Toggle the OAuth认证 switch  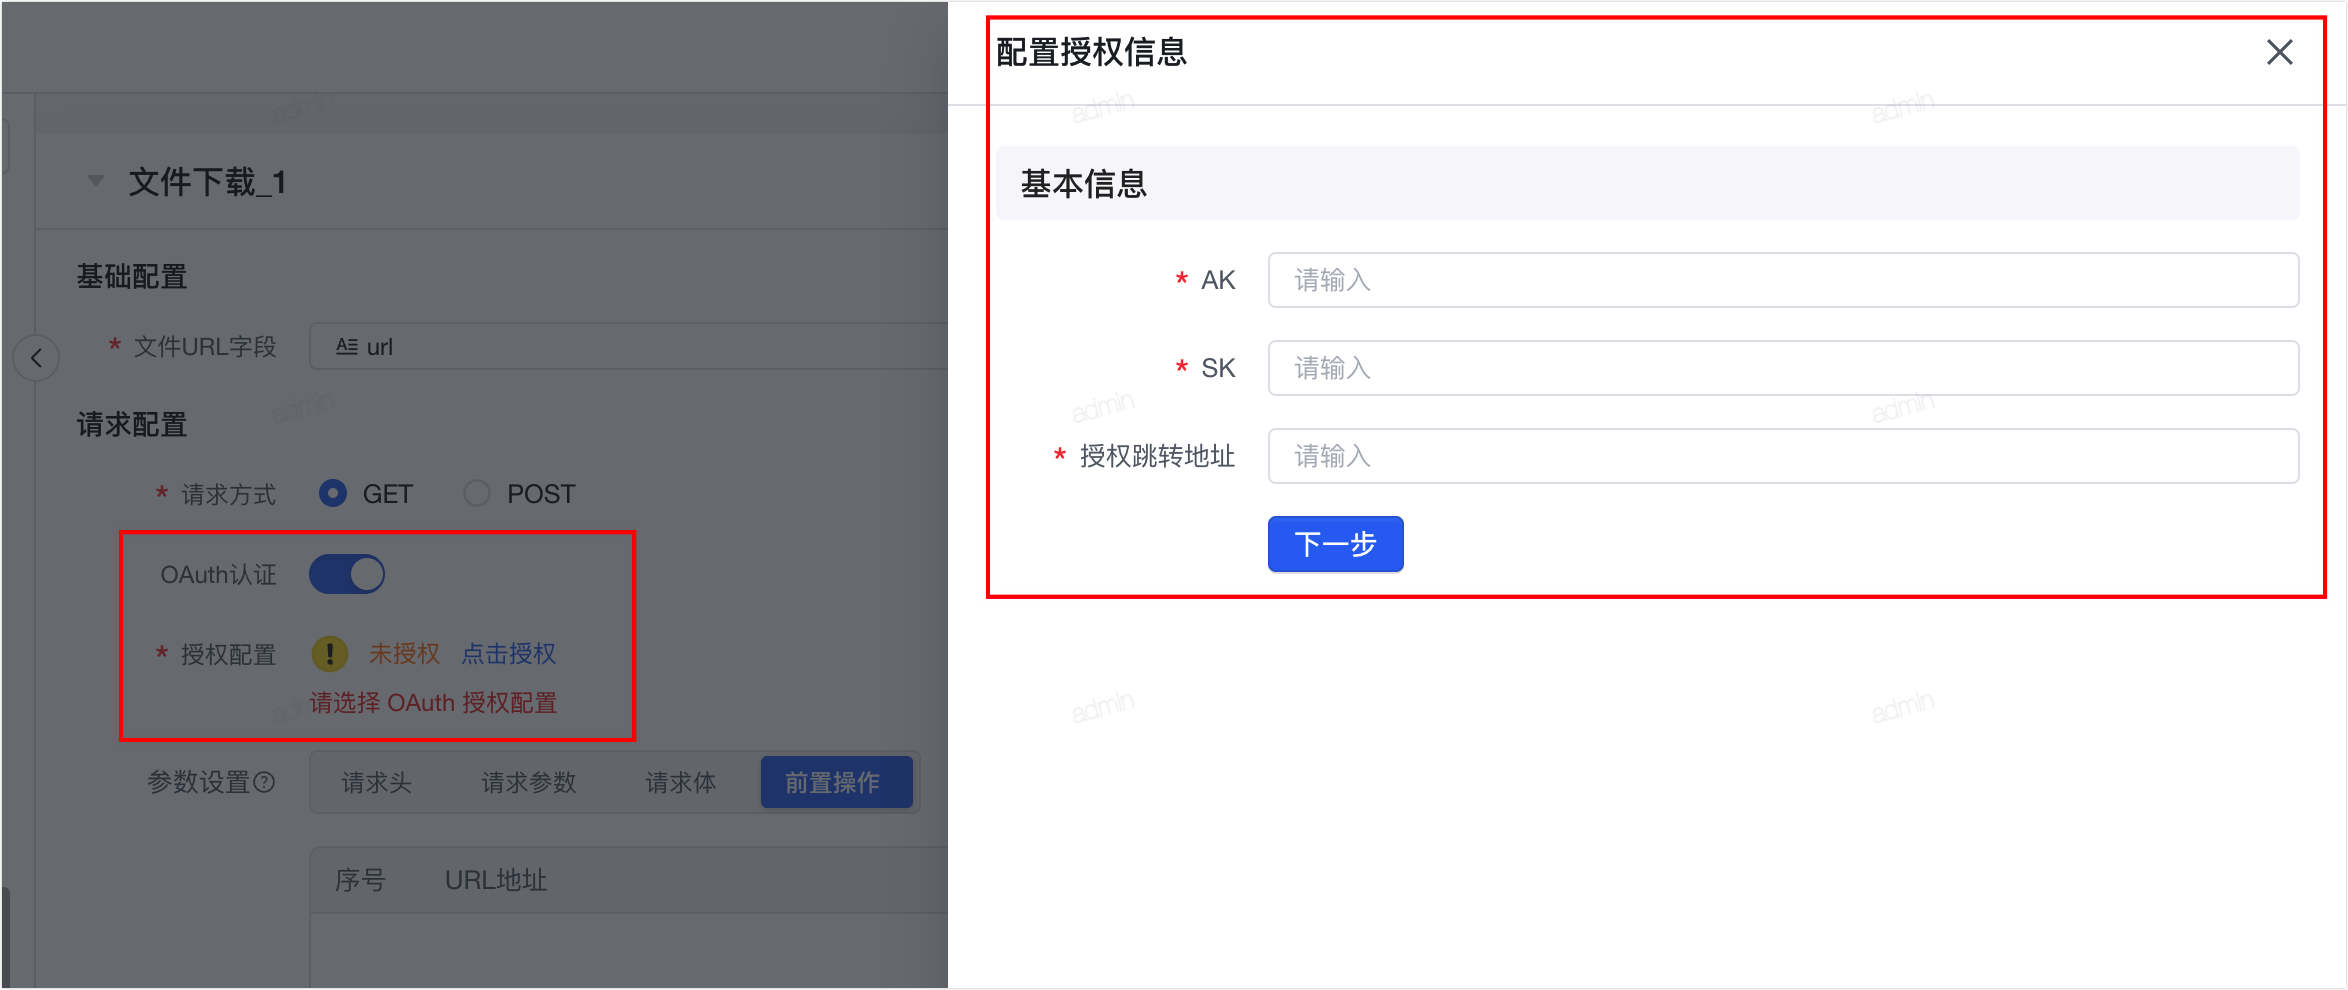pyautogui.click(x=347, y=574)
